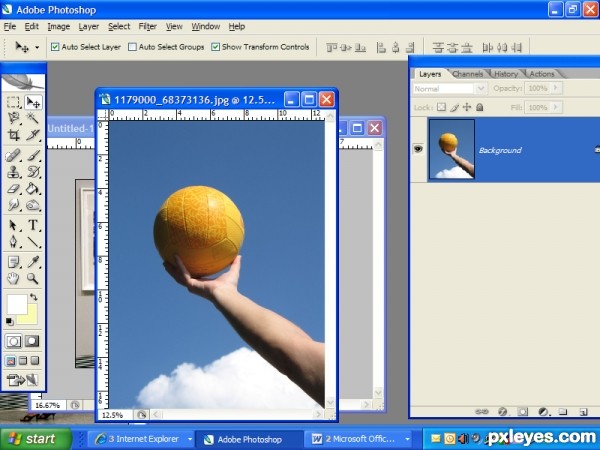
Task: Open the File menu
Action: pyautogui.click(x=10, y=26)
